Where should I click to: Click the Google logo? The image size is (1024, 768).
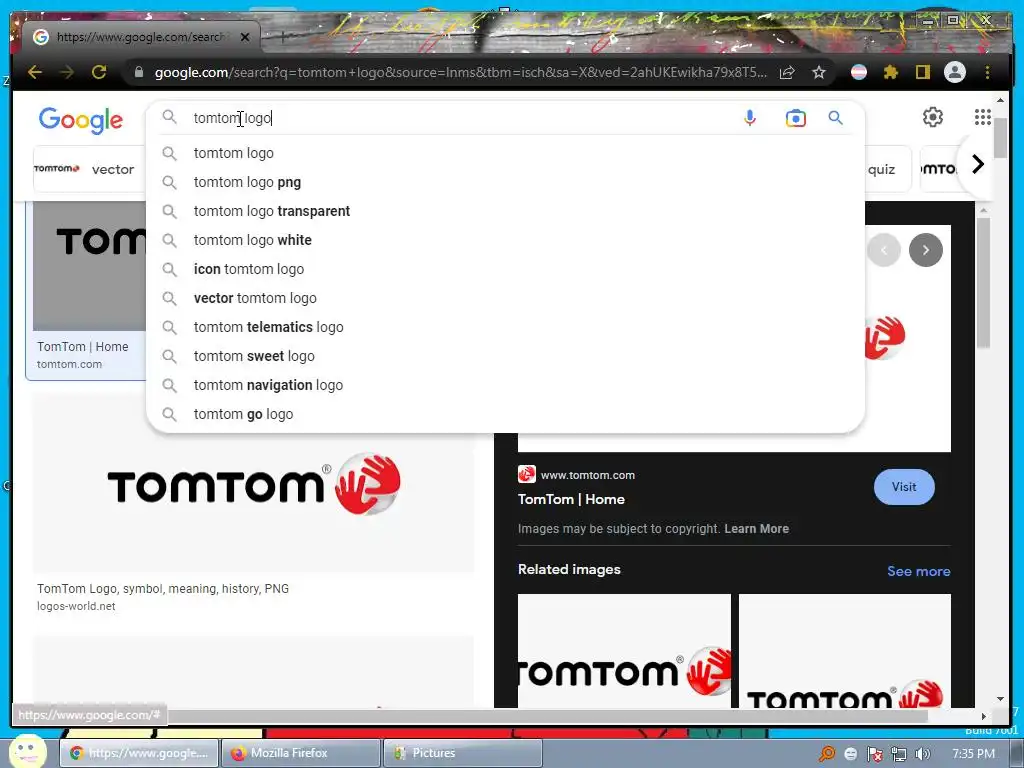tap(80, 120)
